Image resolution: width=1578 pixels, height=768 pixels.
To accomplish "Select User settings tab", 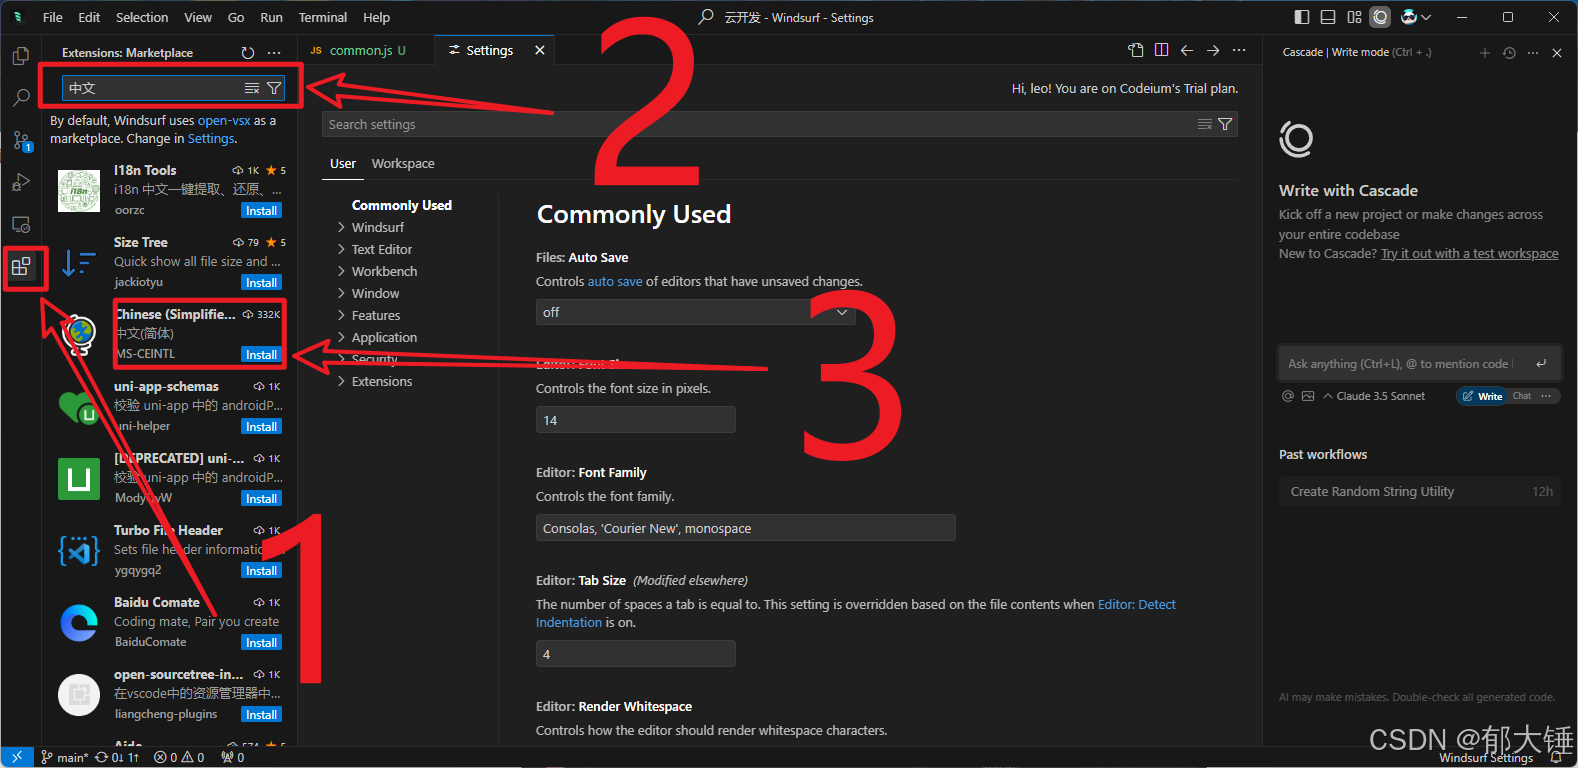I will click(x=343, y=164).
